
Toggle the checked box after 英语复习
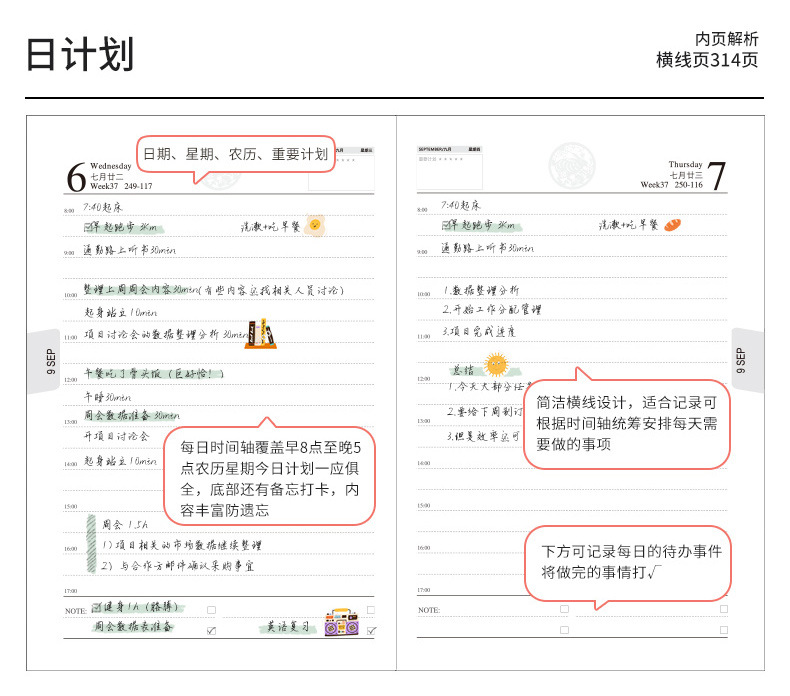pyautogui.click(x=372, y=630)
